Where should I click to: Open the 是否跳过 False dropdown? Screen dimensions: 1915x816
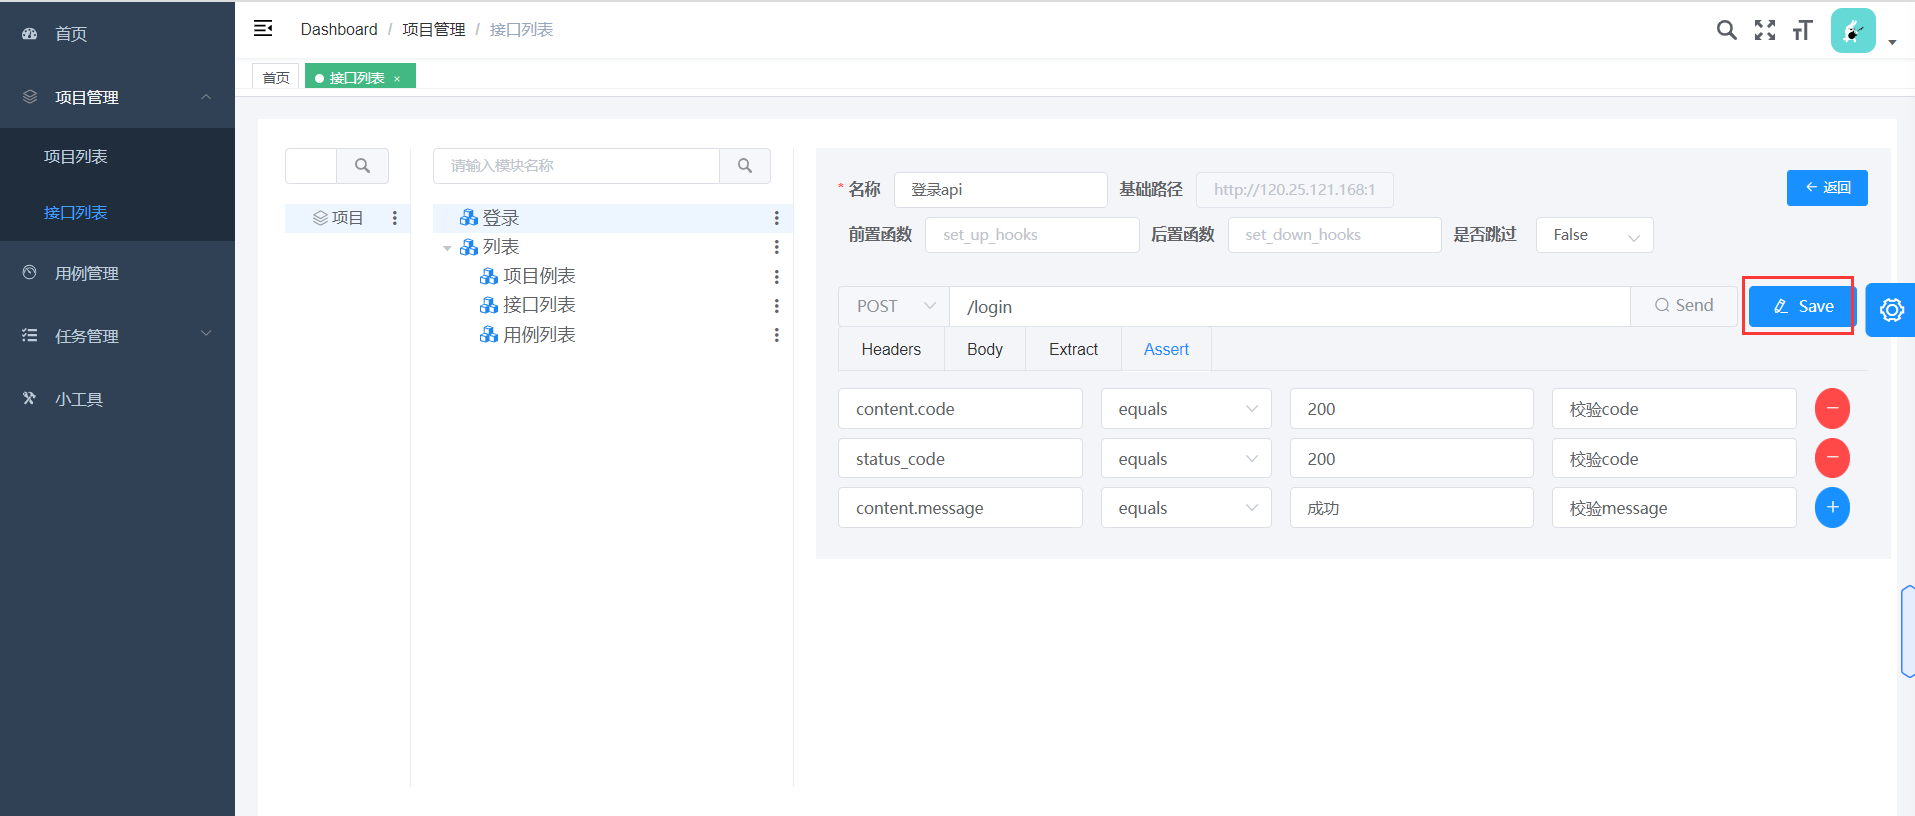1594,235
